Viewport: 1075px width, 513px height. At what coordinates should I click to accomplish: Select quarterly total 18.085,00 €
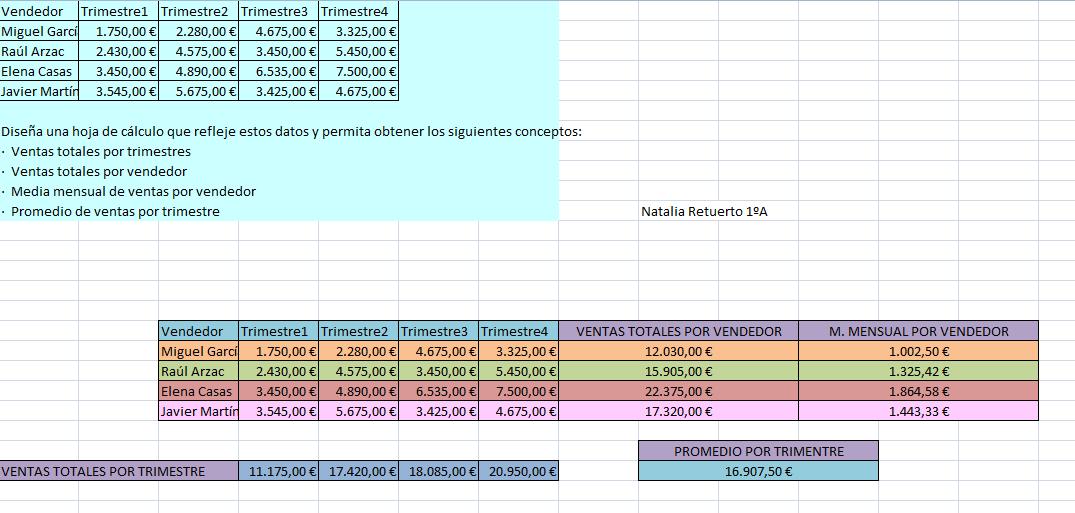[439, 471]
